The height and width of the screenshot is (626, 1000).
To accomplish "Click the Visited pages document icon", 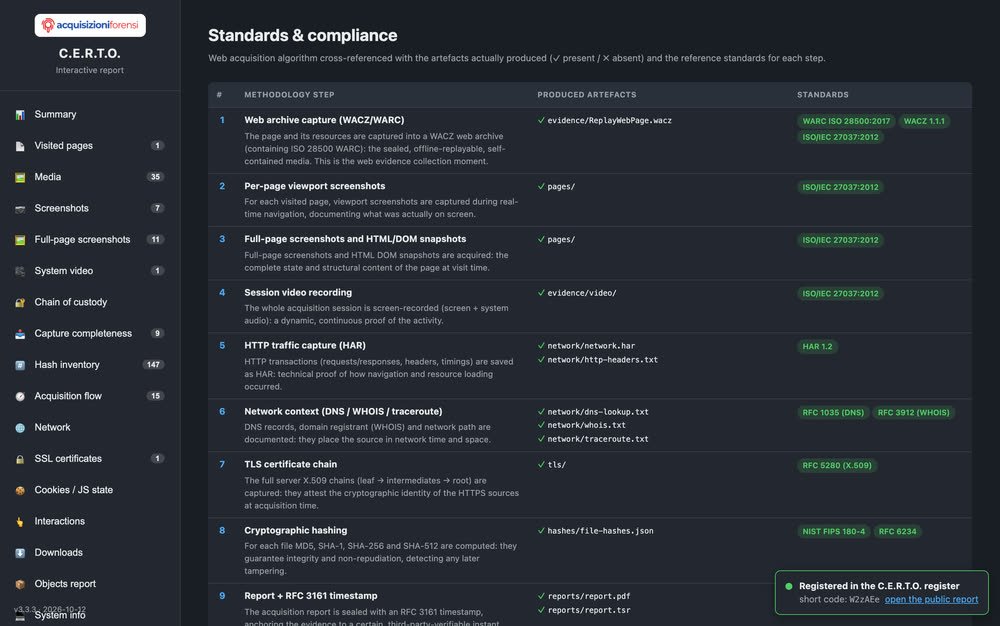I will (x=20, y=146).
